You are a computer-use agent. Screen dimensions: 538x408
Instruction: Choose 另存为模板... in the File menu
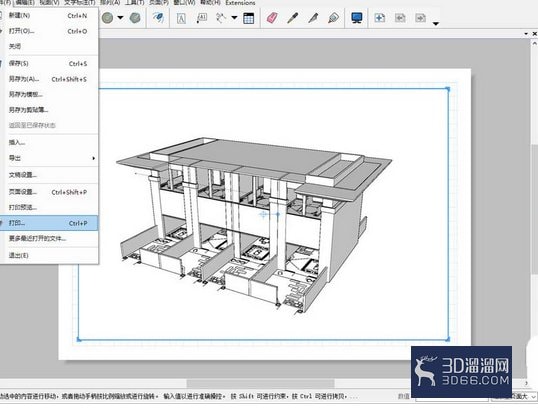point(49,95)
